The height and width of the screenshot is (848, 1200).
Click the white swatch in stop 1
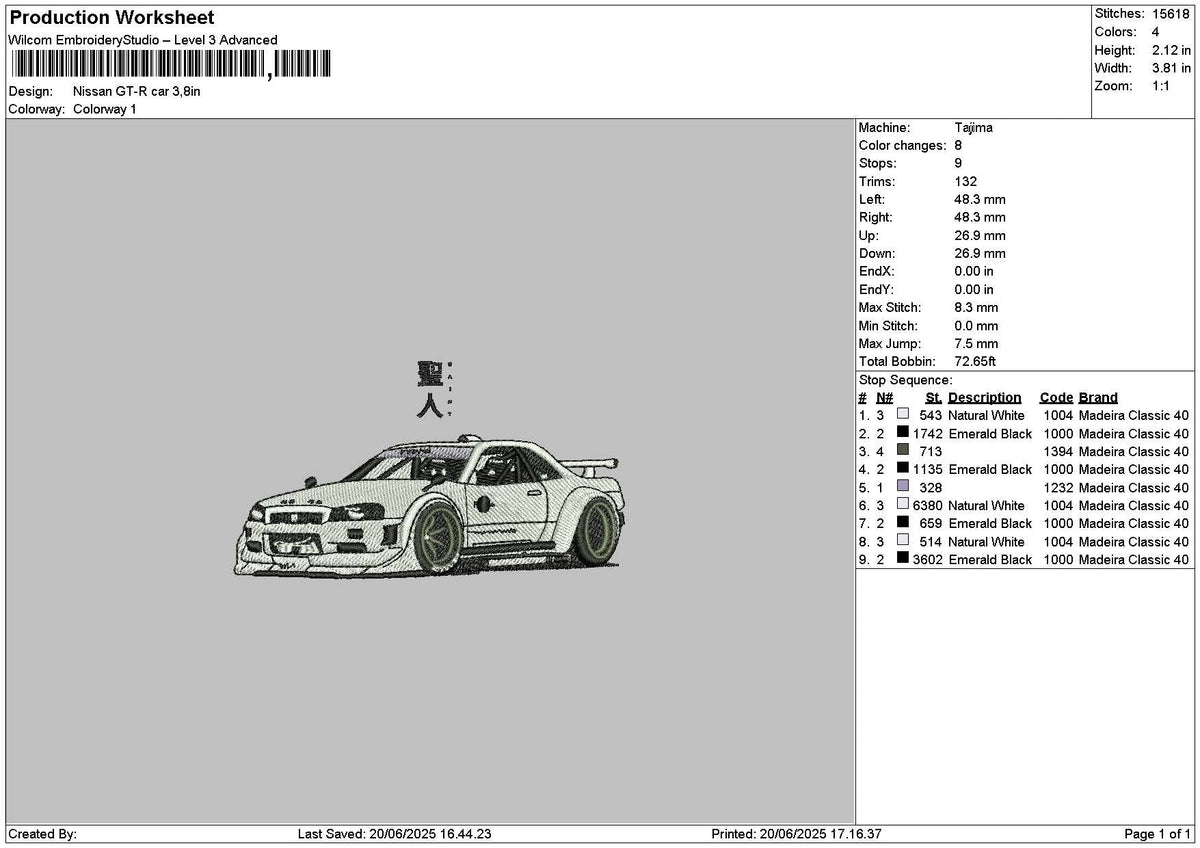click(x=903, y=415)
